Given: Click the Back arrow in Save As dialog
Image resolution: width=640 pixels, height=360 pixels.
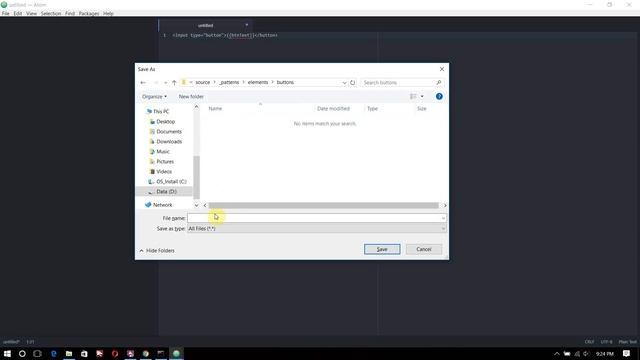Looking at the screenshot, I should 143,82.
